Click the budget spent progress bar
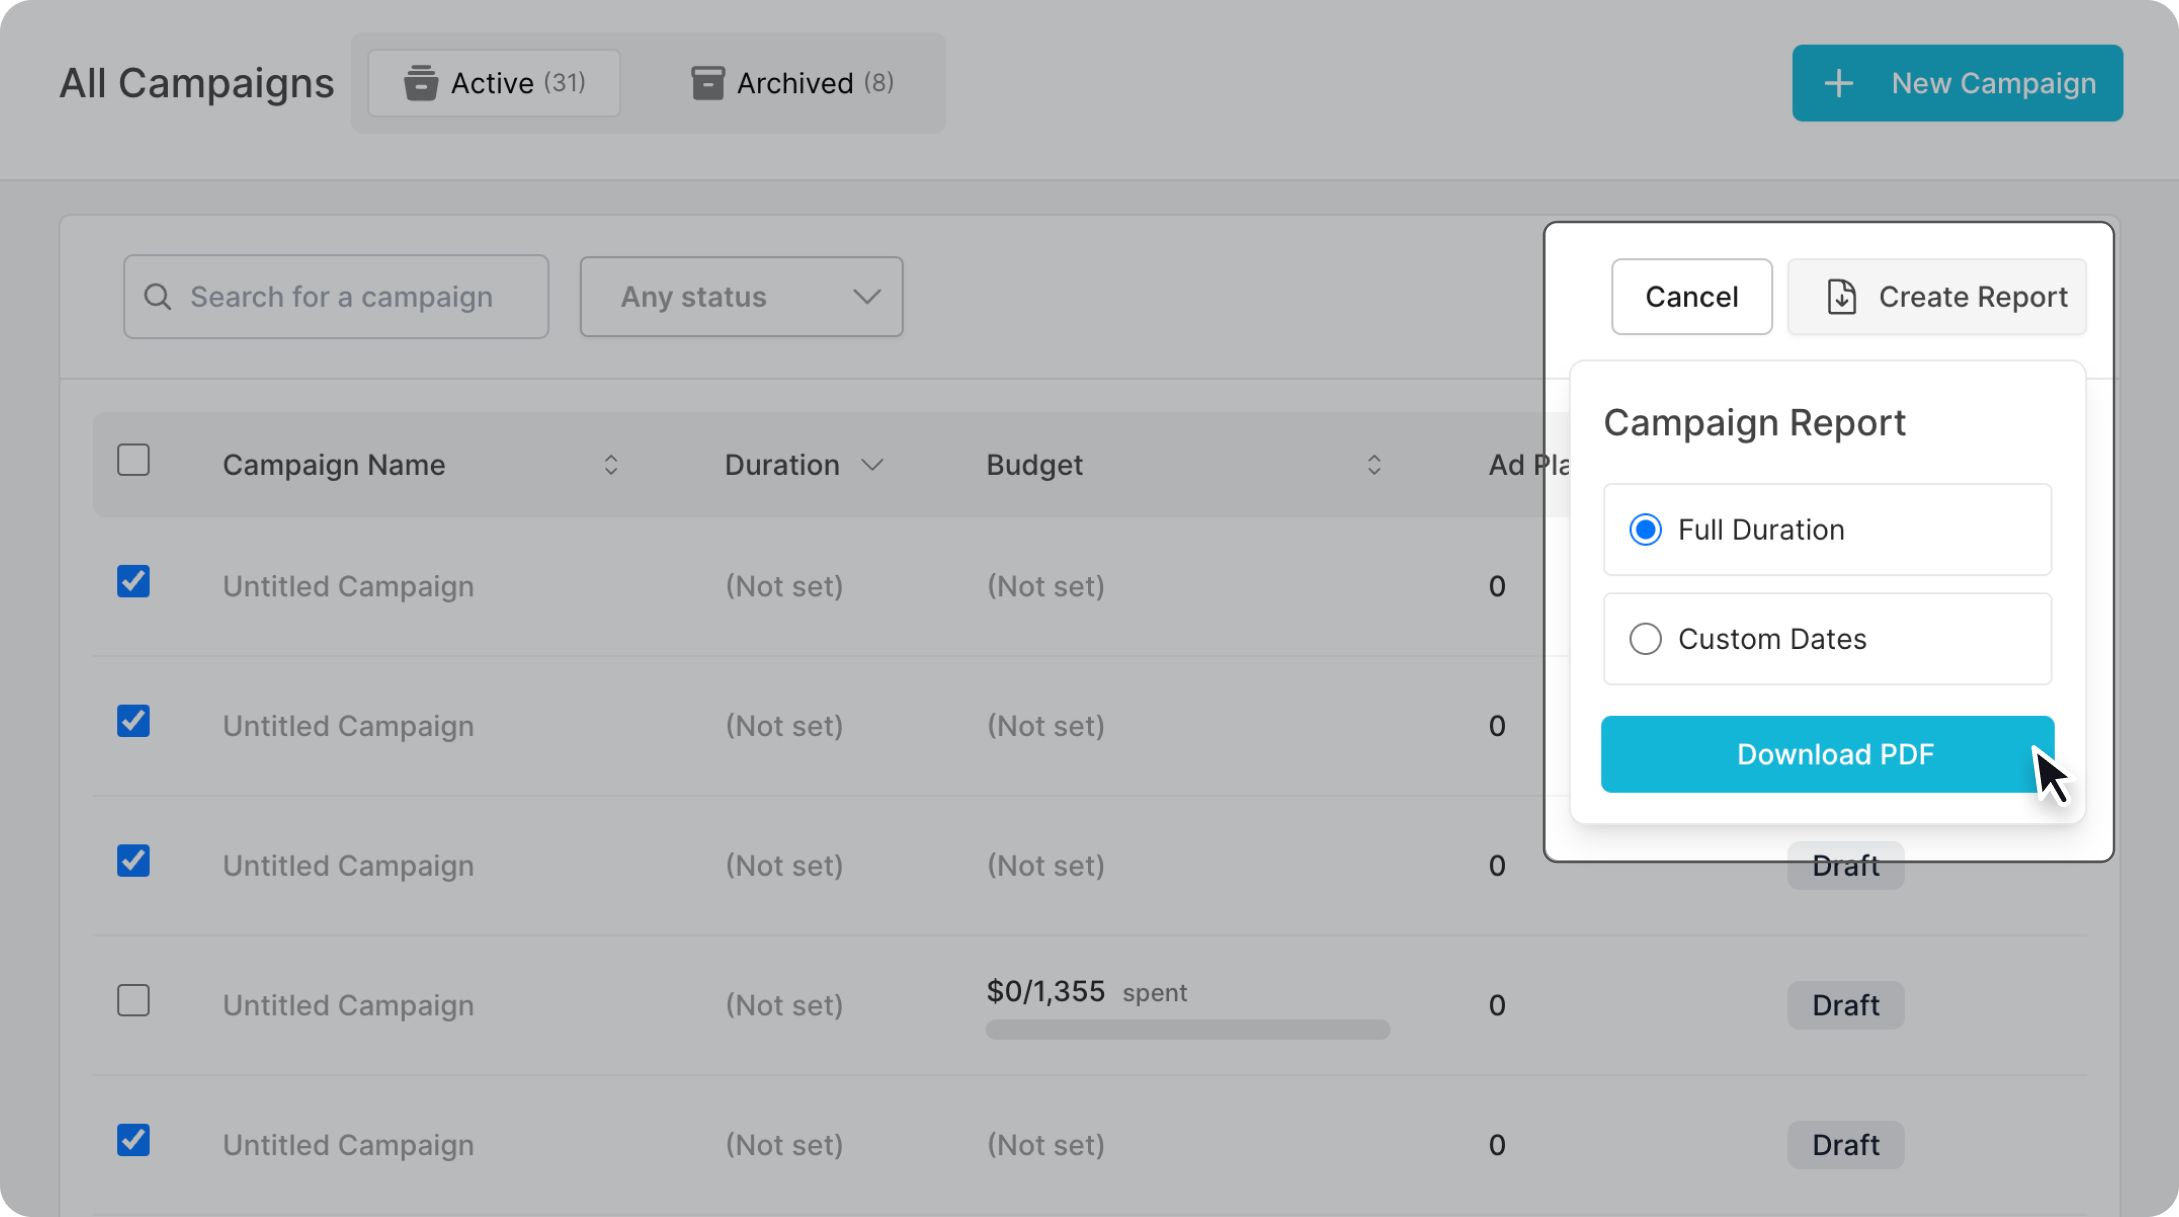 point(1187,1030)
